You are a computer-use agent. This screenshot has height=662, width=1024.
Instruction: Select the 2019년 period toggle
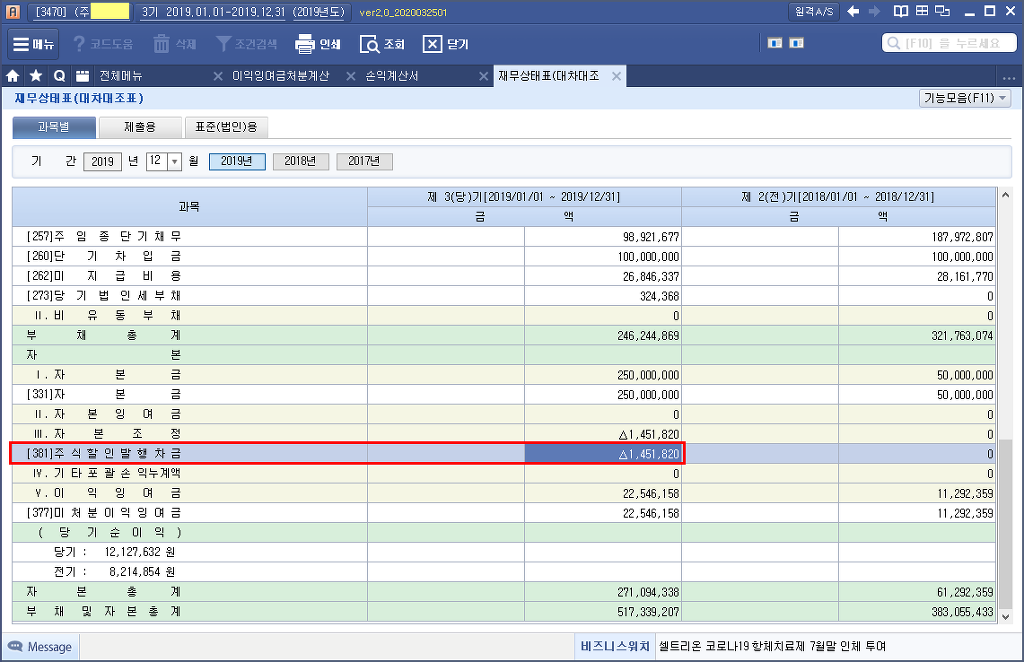tap(237, 161)
